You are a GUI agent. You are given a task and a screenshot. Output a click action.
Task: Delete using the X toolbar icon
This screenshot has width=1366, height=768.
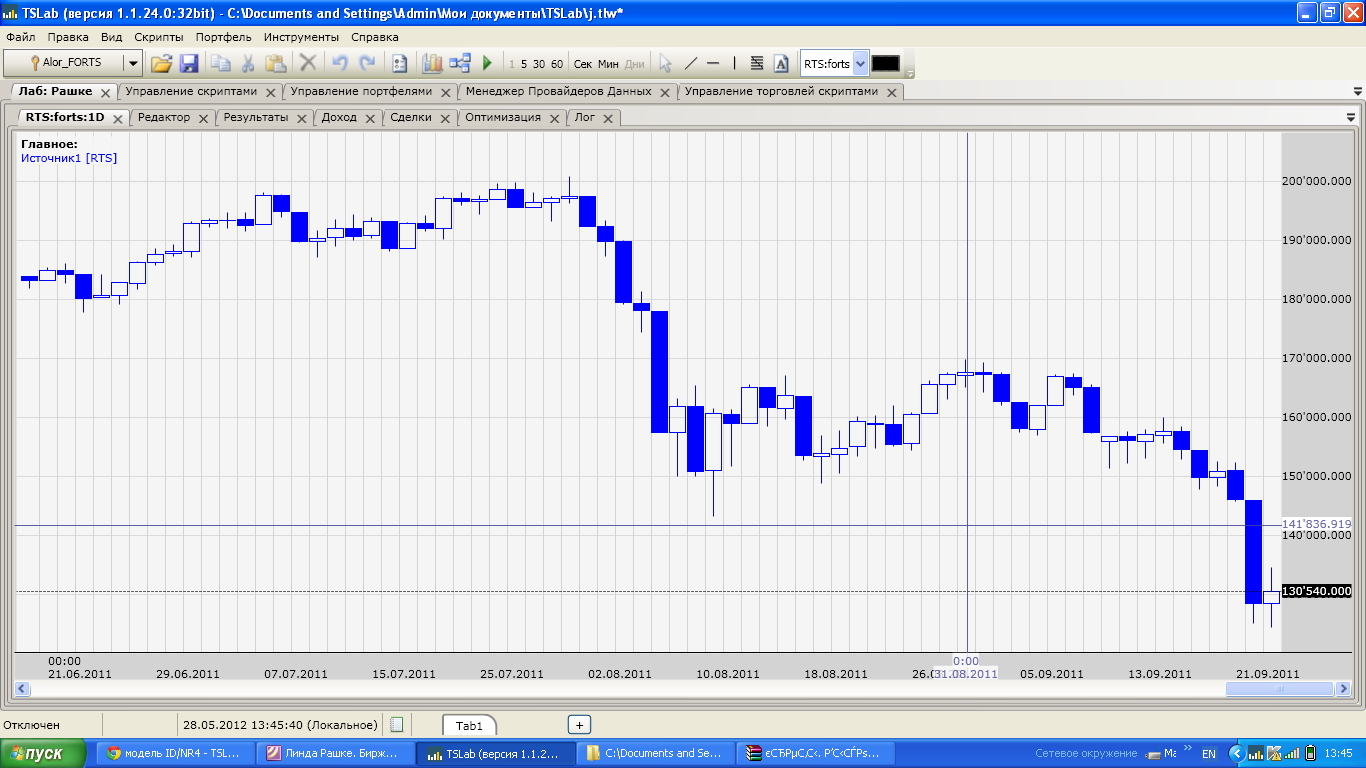pos(308,63)
